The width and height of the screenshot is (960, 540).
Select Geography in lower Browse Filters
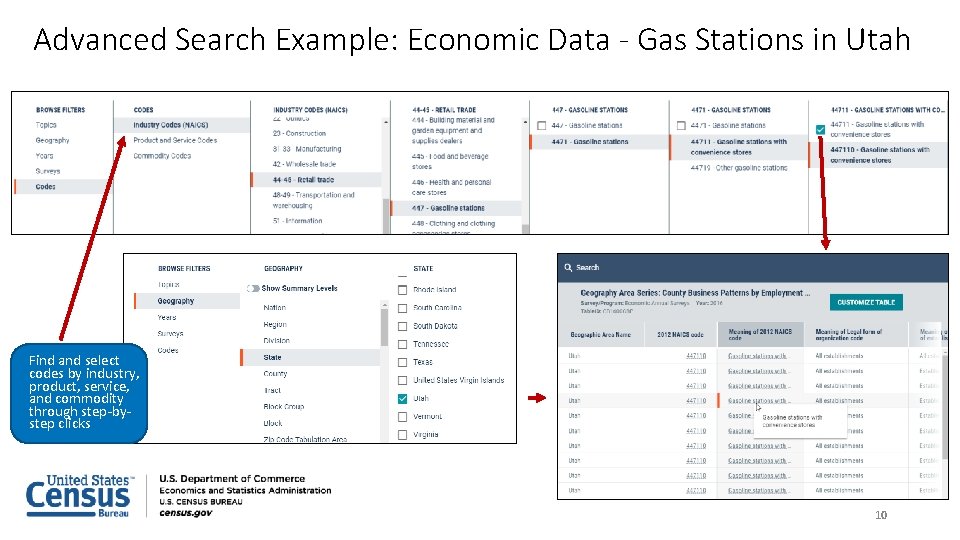click(175, 301)
